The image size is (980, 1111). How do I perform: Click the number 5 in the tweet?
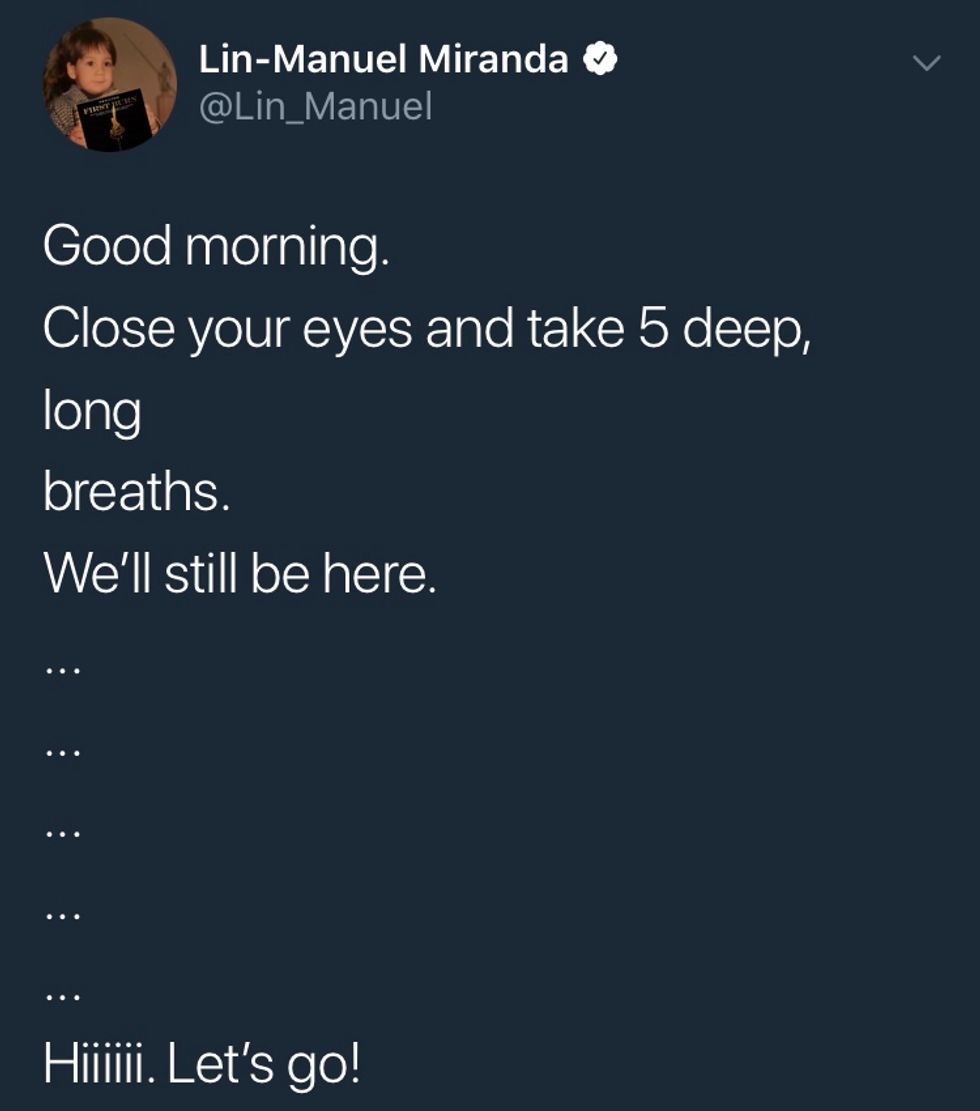(x=648, y=330)
